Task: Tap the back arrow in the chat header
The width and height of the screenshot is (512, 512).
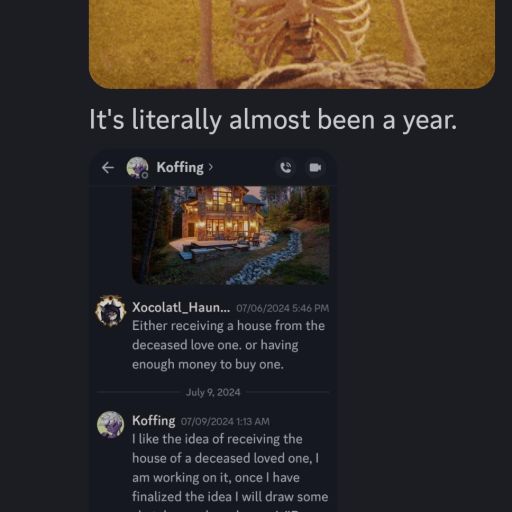Action: [x=108, y=168]
